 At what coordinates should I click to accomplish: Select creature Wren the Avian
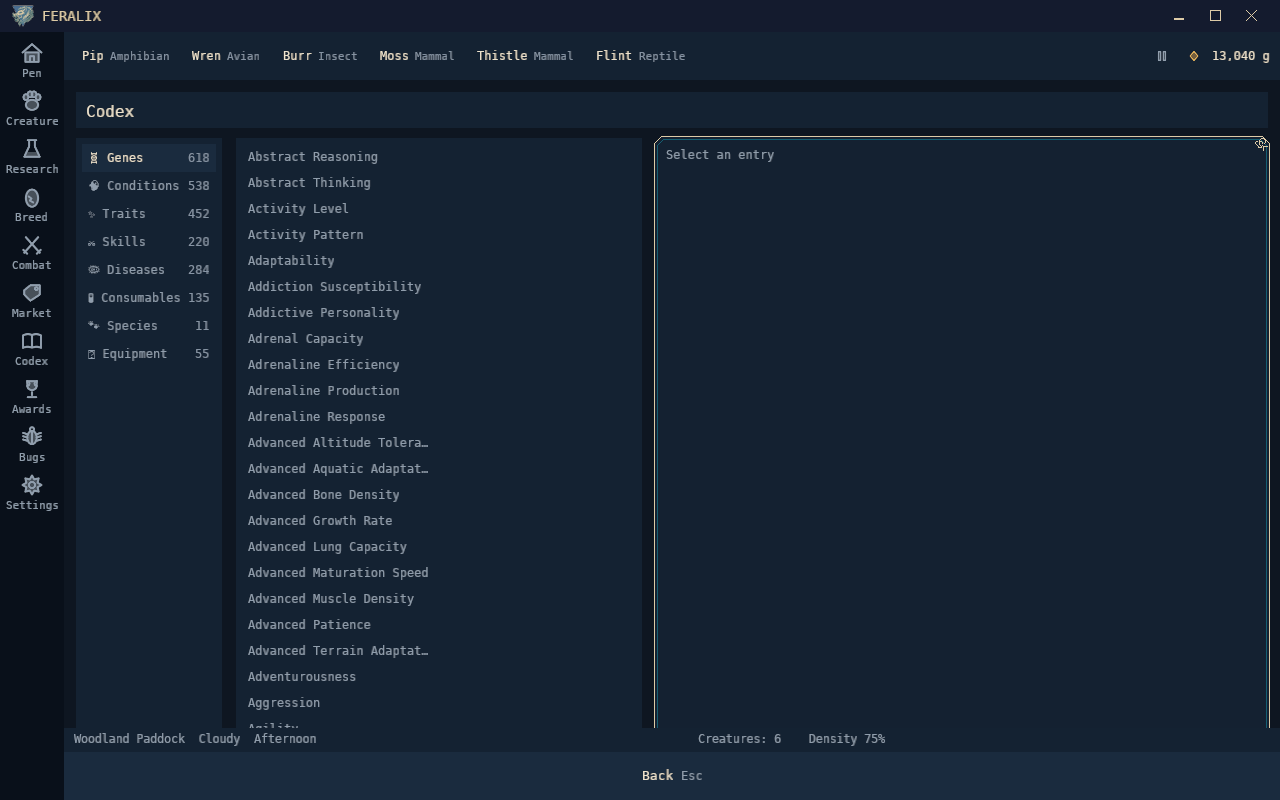226,56
